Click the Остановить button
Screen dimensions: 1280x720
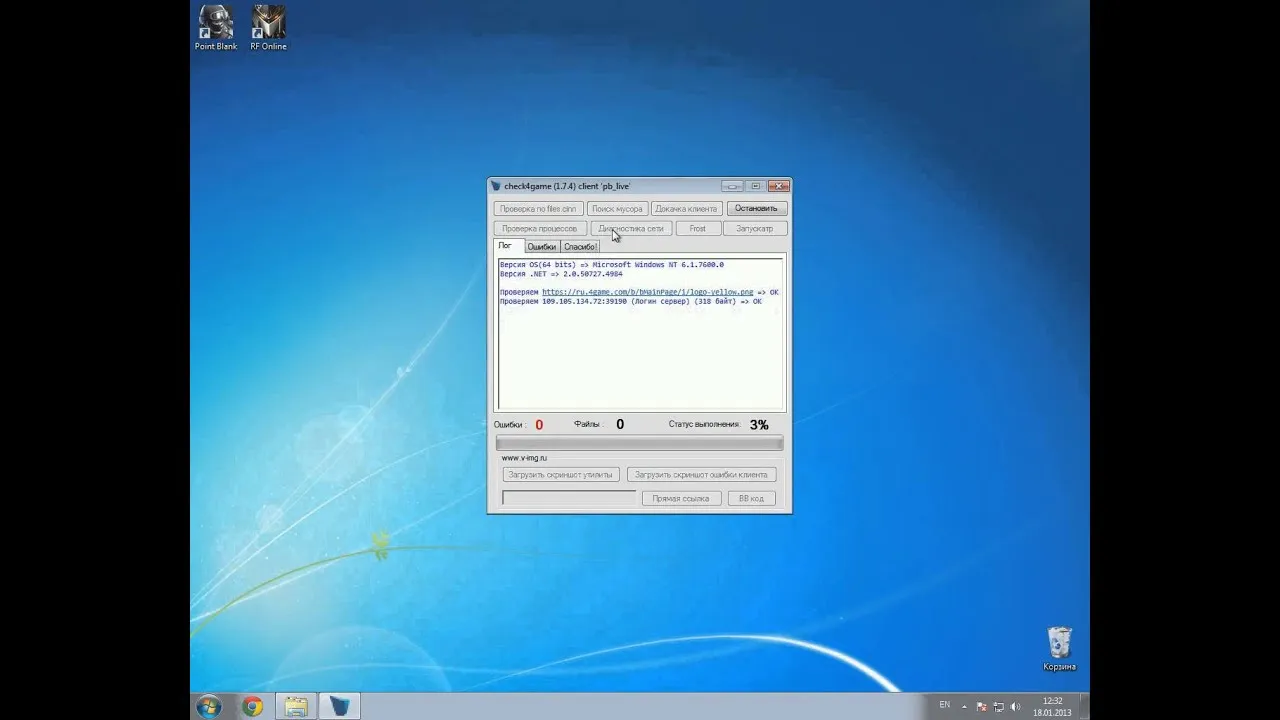756,208
